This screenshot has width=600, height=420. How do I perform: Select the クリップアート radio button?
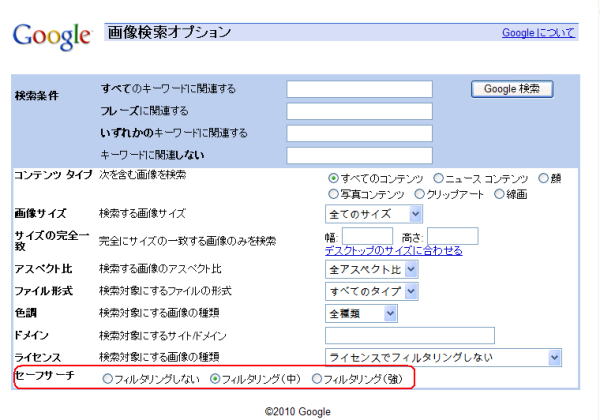pos(419,194)
